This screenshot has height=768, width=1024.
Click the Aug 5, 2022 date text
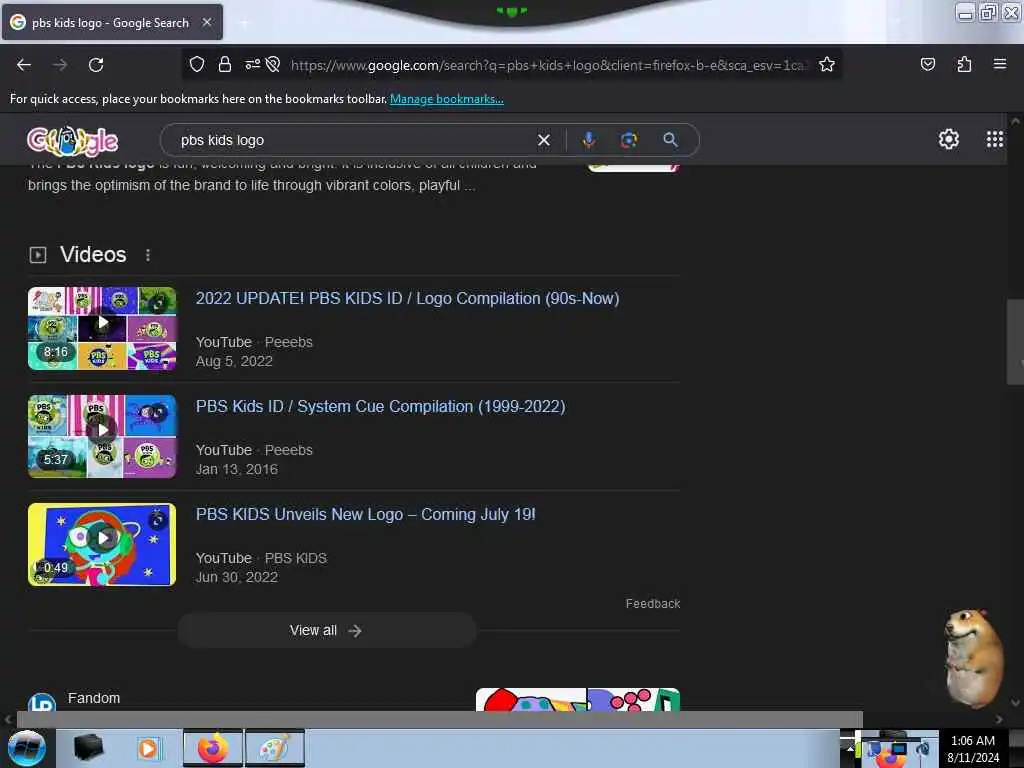pos(234,361)
